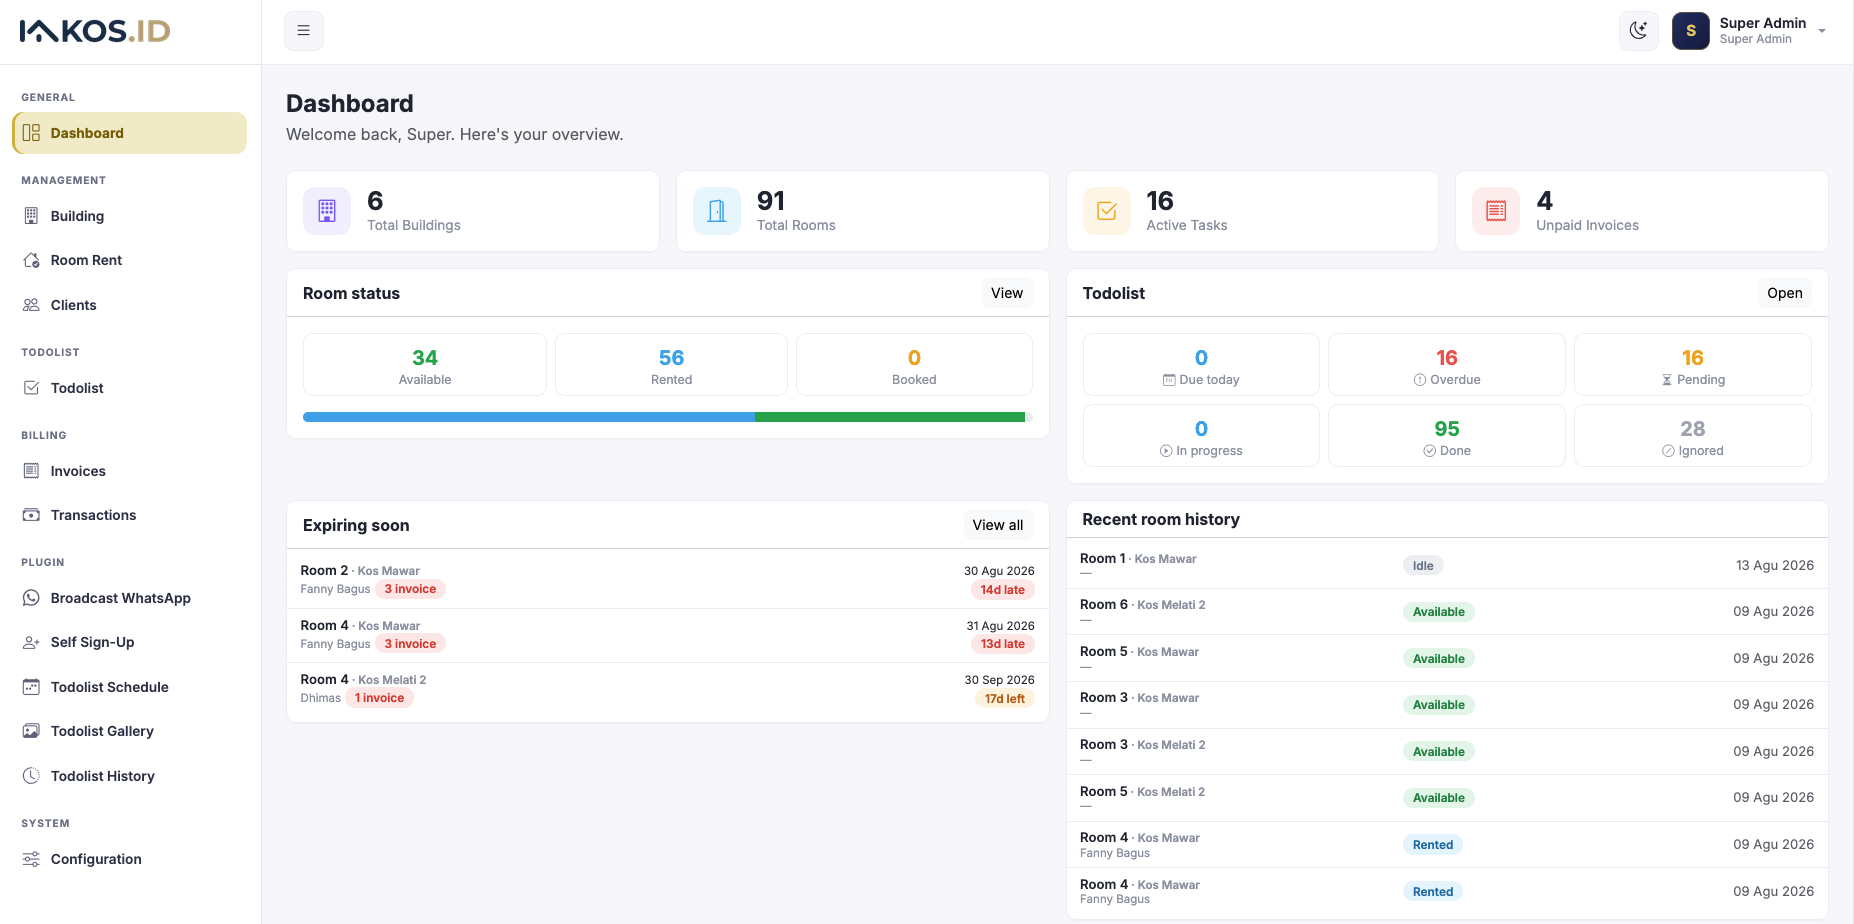Click the Available badge for Room 6
Screen dimensions: 1854x924
tap(1438, 612)
